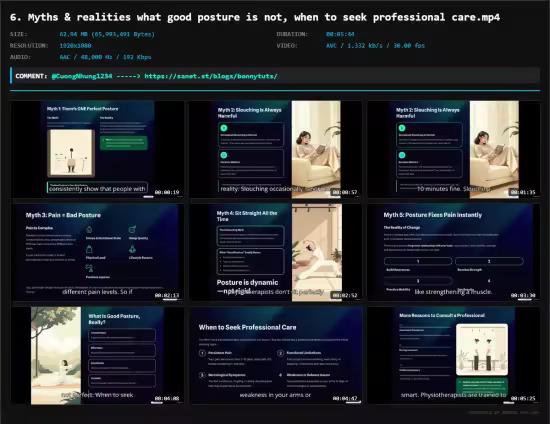The image size is (550, 424).
Task: Click the Physical Load weight icon
Action: click(89, 249)
